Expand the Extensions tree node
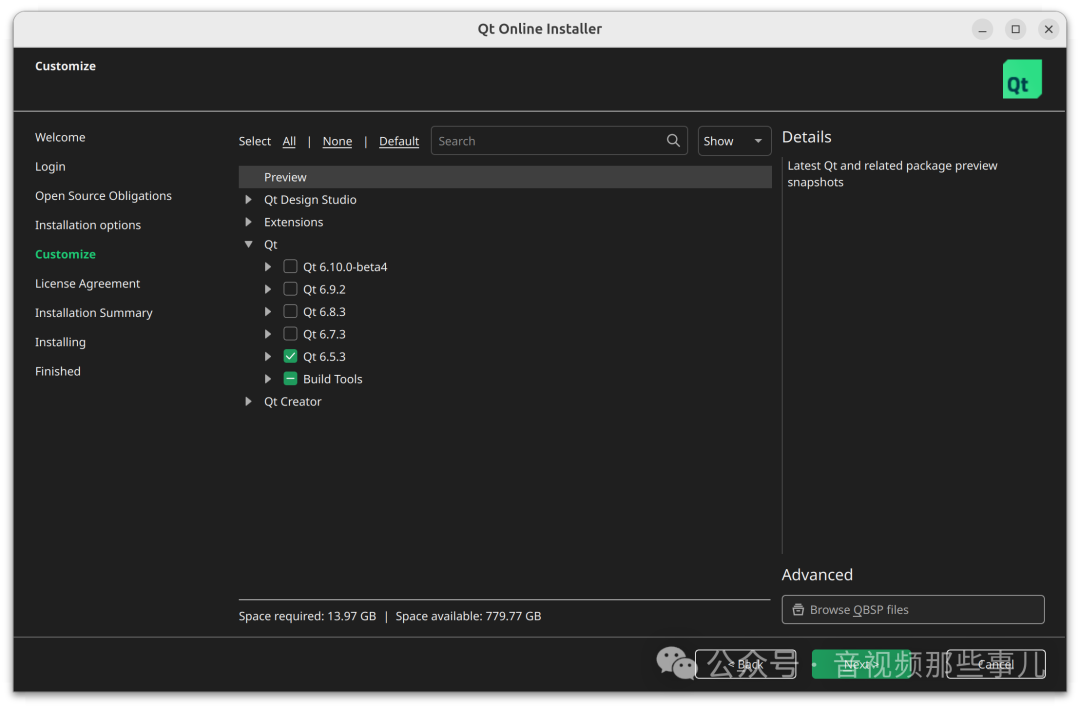Image resolution: width=1080 pixels, height=708 pixels. tap(248, 222)
